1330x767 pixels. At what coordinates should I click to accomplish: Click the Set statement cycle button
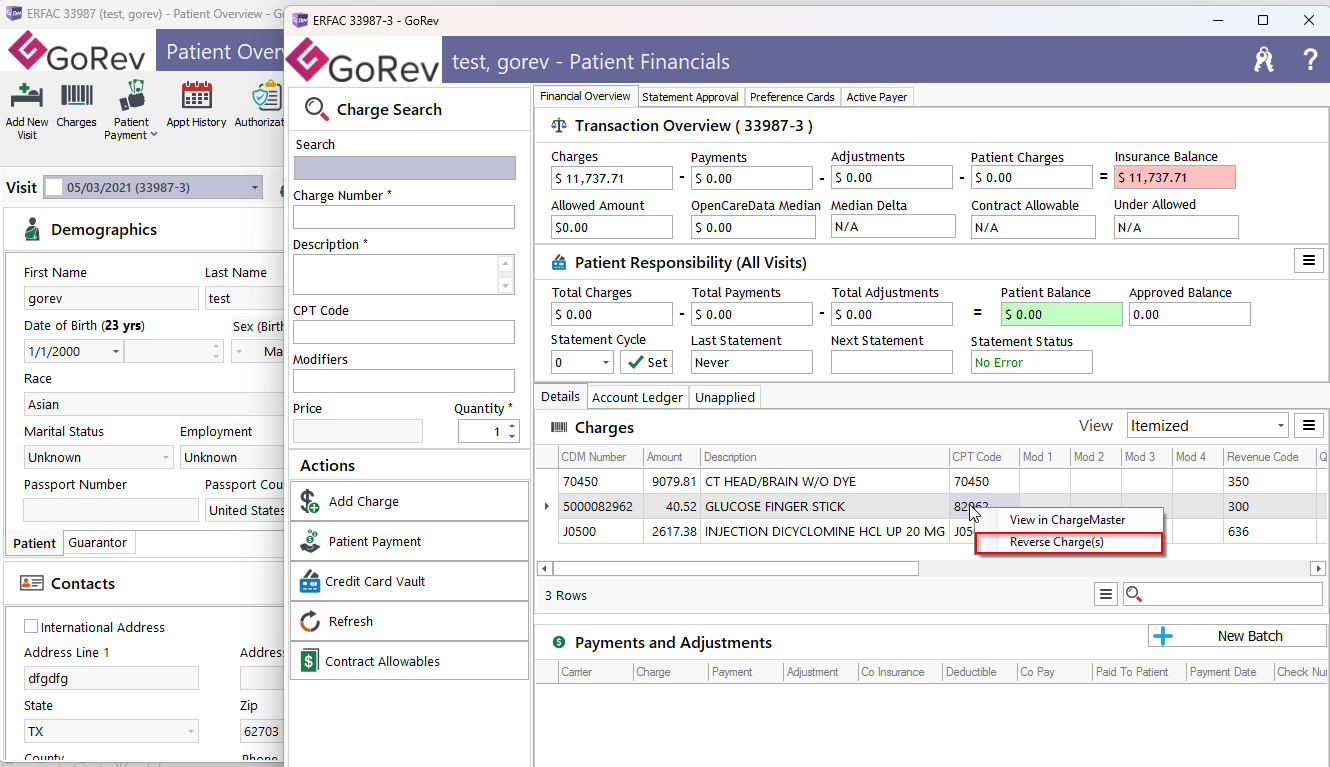click(x=646, y=362)
